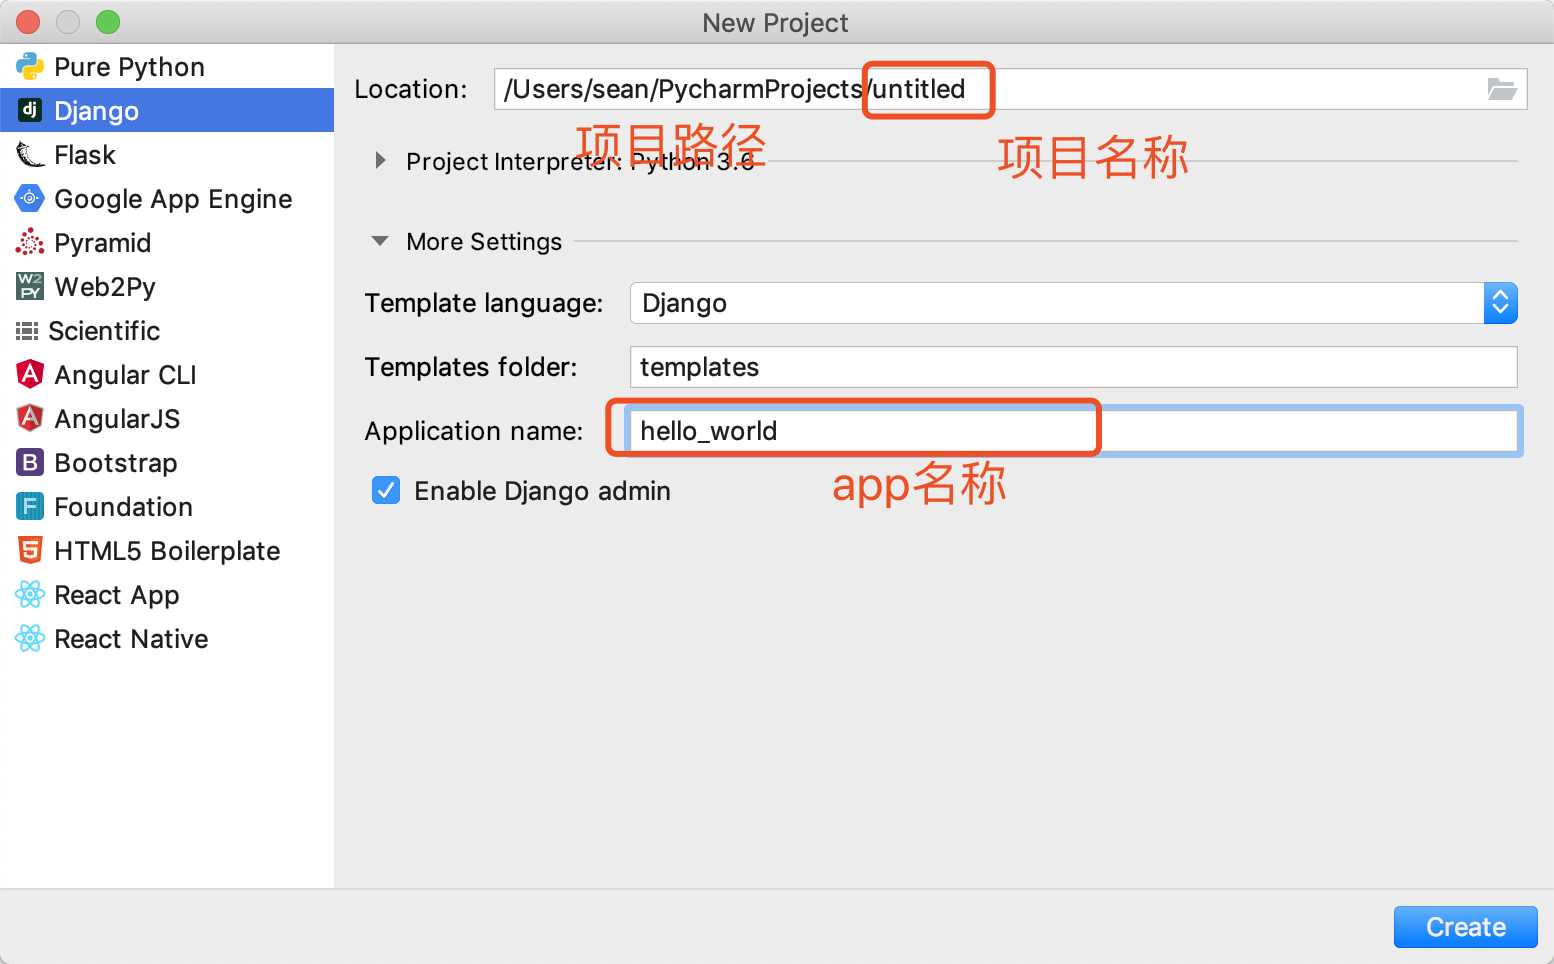This screenshot has width=1554, height=964.
Task: Click the Angular CLI shield icon
Action: tap(30, 374)
